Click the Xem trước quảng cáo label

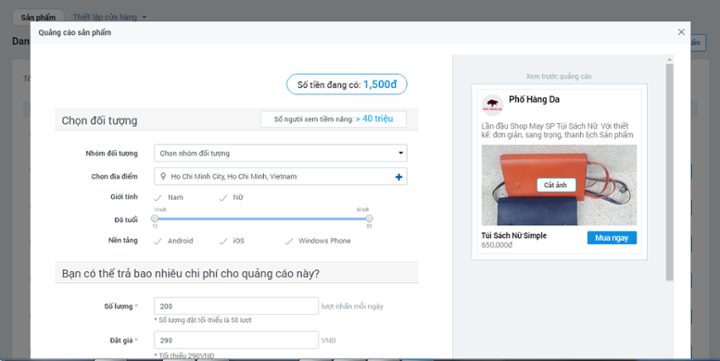click(558, 76)
